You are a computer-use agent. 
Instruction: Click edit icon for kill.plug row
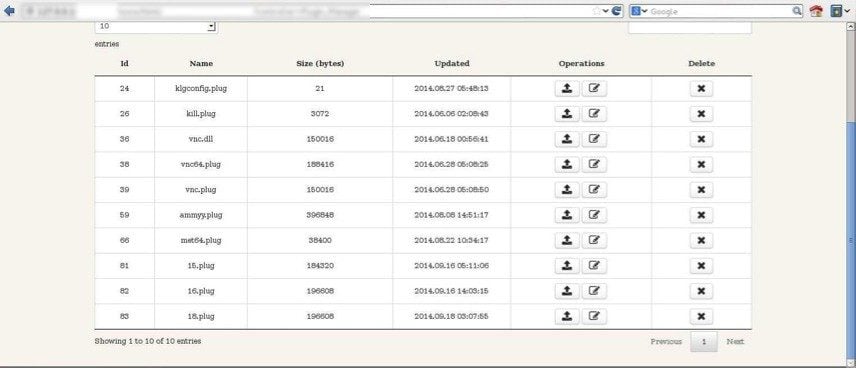594,114
